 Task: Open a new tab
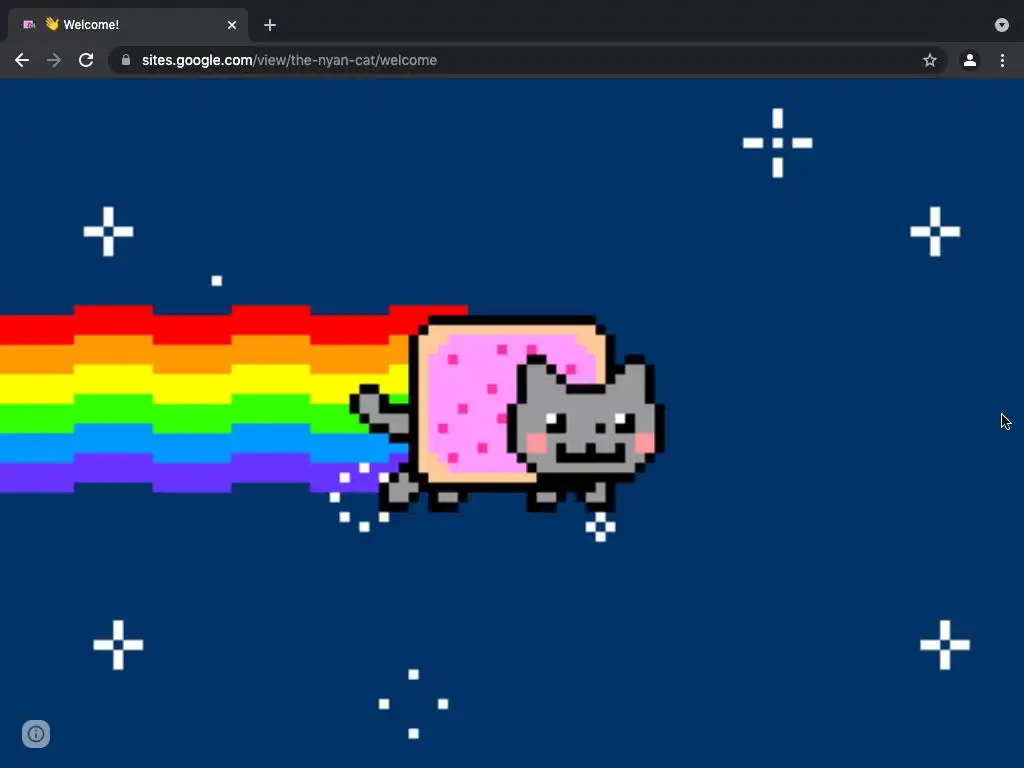click(x=270, y=25)
